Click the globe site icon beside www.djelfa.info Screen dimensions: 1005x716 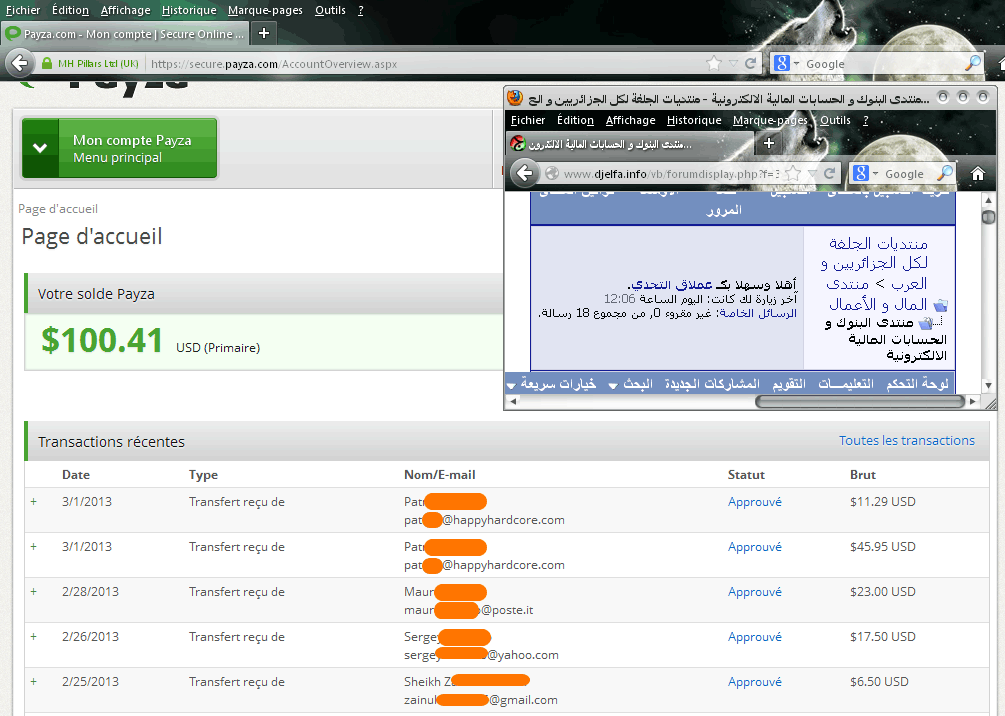pos(552,173)
